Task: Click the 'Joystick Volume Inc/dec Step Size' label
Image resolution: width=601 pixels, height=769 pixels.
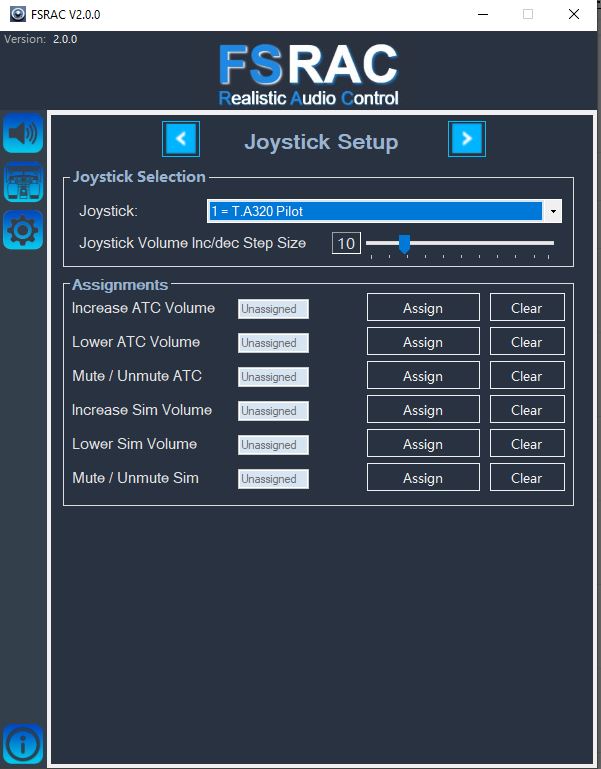Action: coord(193,243)
